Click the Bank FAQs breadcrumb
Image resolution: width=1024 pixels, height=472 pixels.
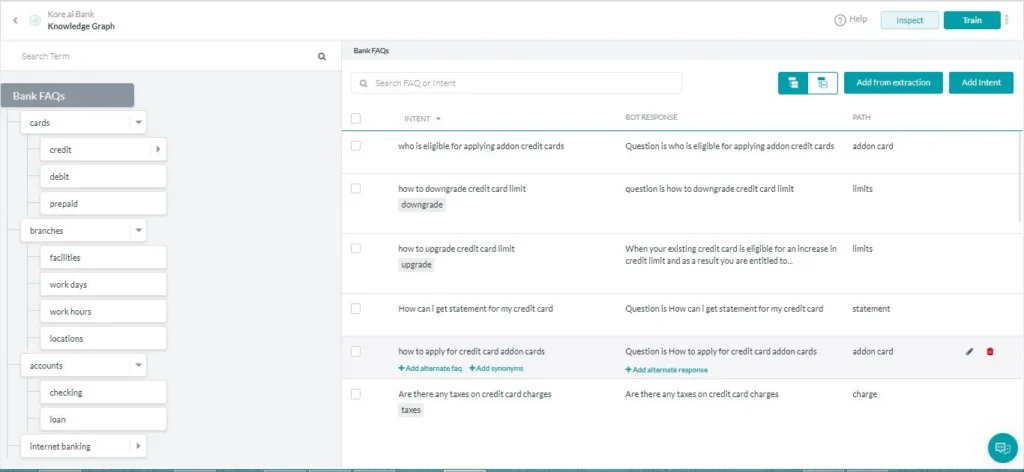372,50
